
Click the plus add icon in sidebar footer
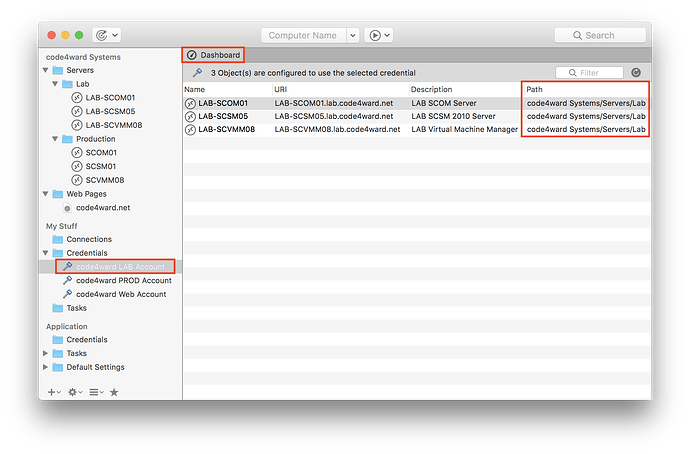click(53, 392)
